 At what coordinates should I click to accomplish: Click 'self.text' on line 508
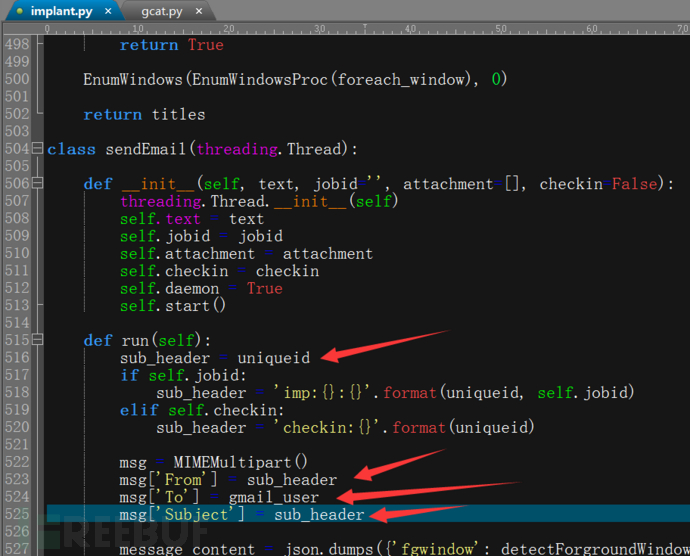point(160,218)
